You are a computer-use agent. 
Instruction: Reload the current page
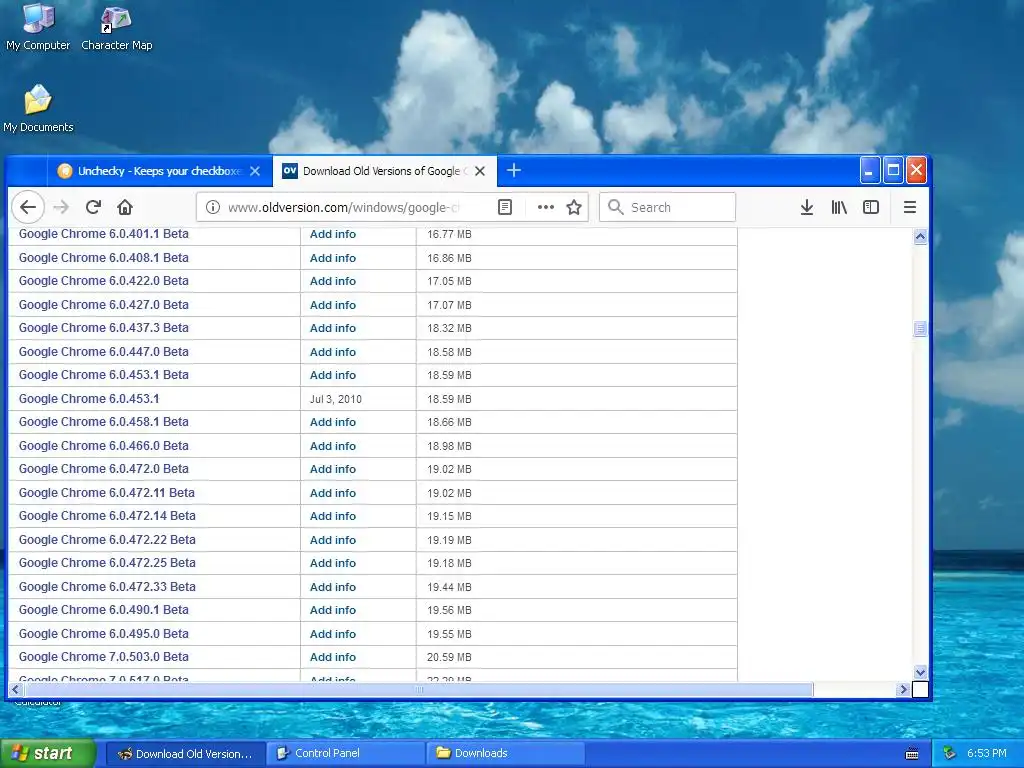pyautogui.click(x=93, y=207)
